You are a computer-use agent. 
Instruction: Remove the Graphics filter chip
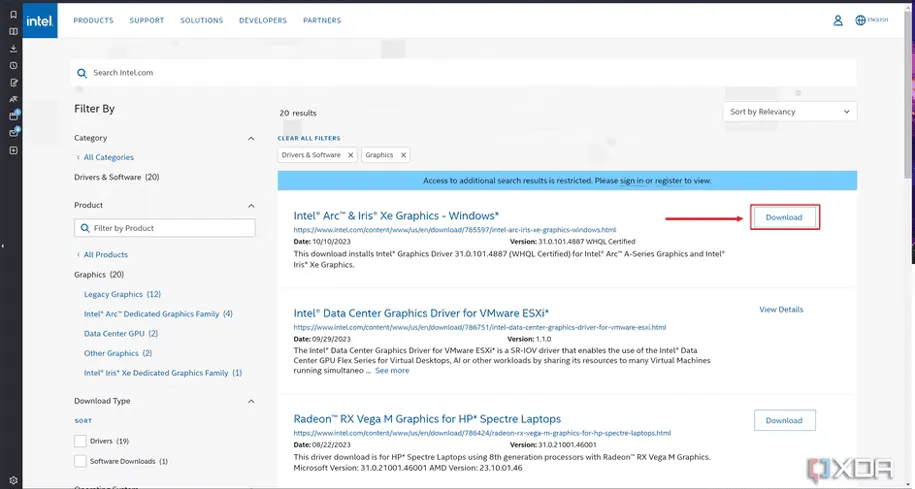point(403,155)
